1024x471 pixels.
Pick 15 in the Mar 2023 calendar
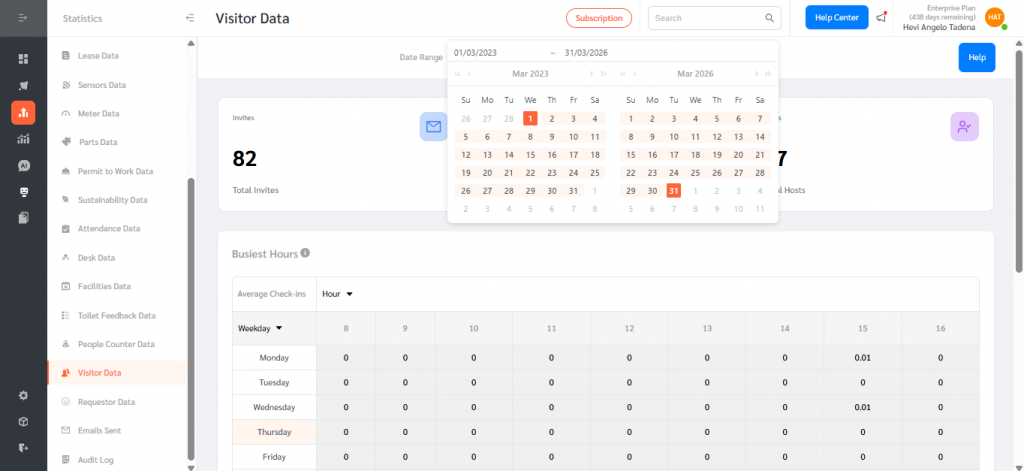[530, 155]
